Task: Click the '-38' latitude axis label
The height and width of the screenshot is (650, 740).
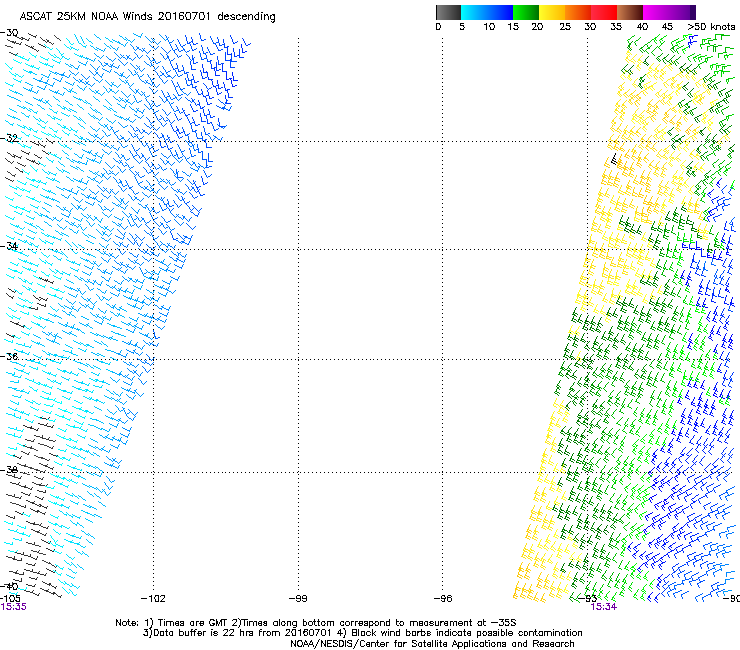Action: (x=9, y=470)
